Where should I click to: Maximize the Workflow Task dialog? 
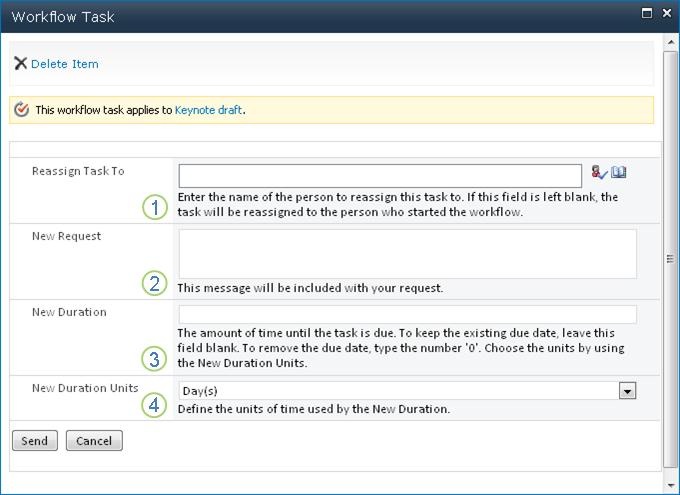click(647, 14)
